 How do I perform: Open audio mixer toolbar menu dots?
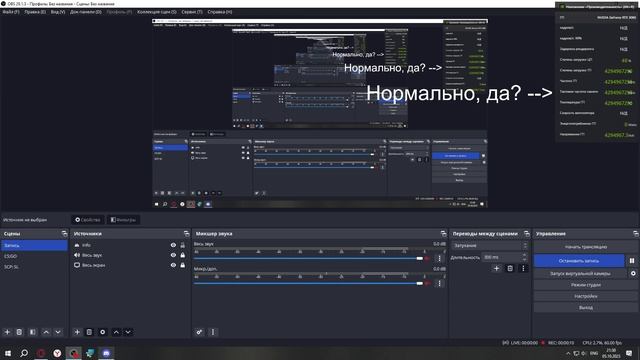click(x=213, y=332)
